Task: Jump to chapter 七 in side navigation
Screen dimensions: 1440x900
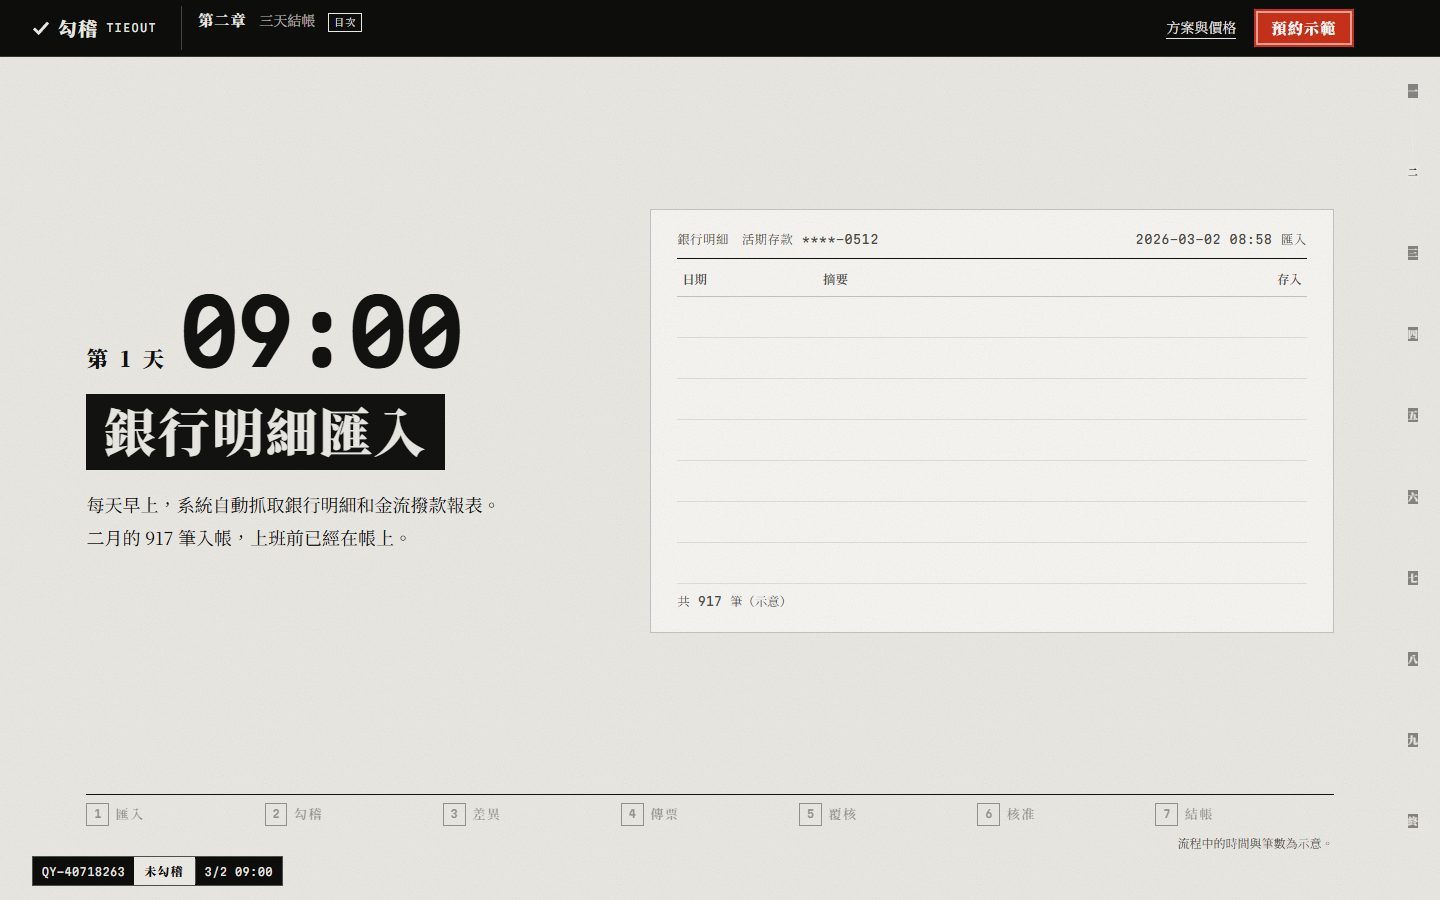Action: (x=1413, y=578)
